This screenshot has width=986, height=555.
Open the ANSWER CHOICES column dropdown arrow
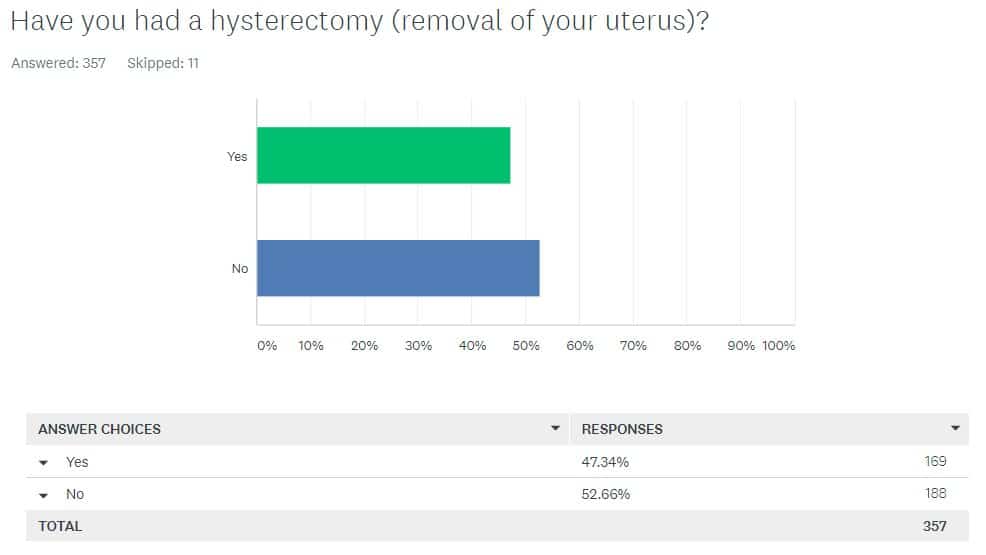555,428
